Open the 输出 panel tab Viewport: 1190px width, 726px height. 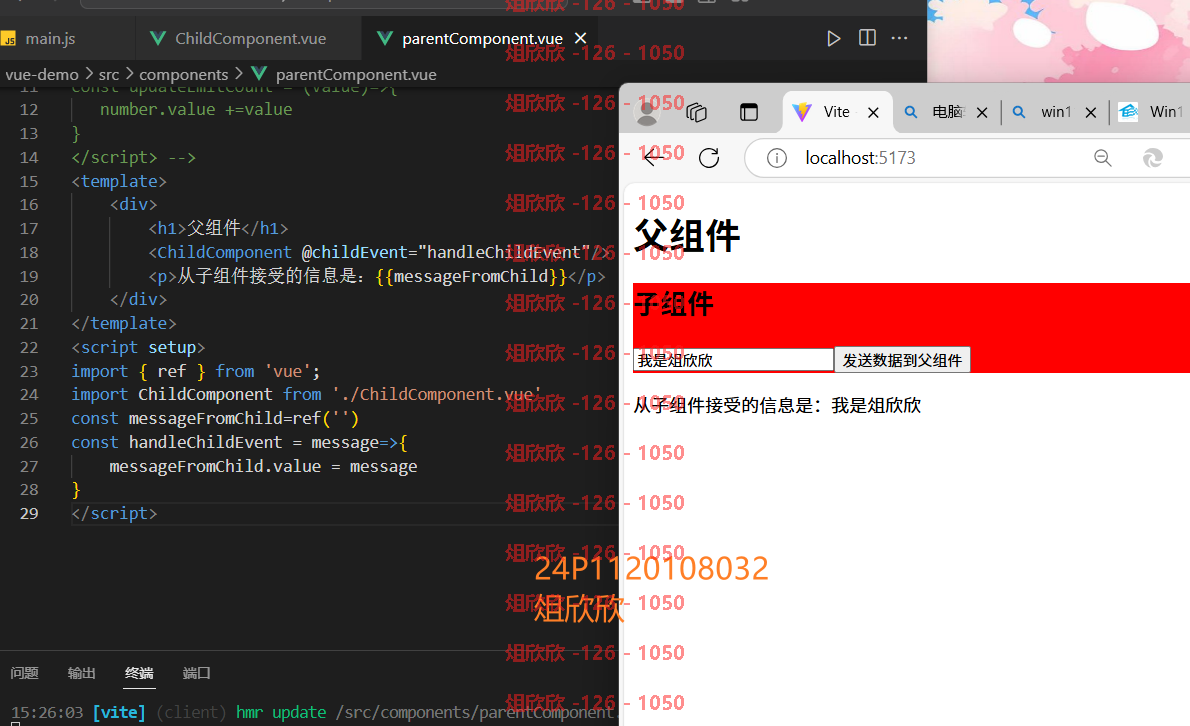(81, 673)
